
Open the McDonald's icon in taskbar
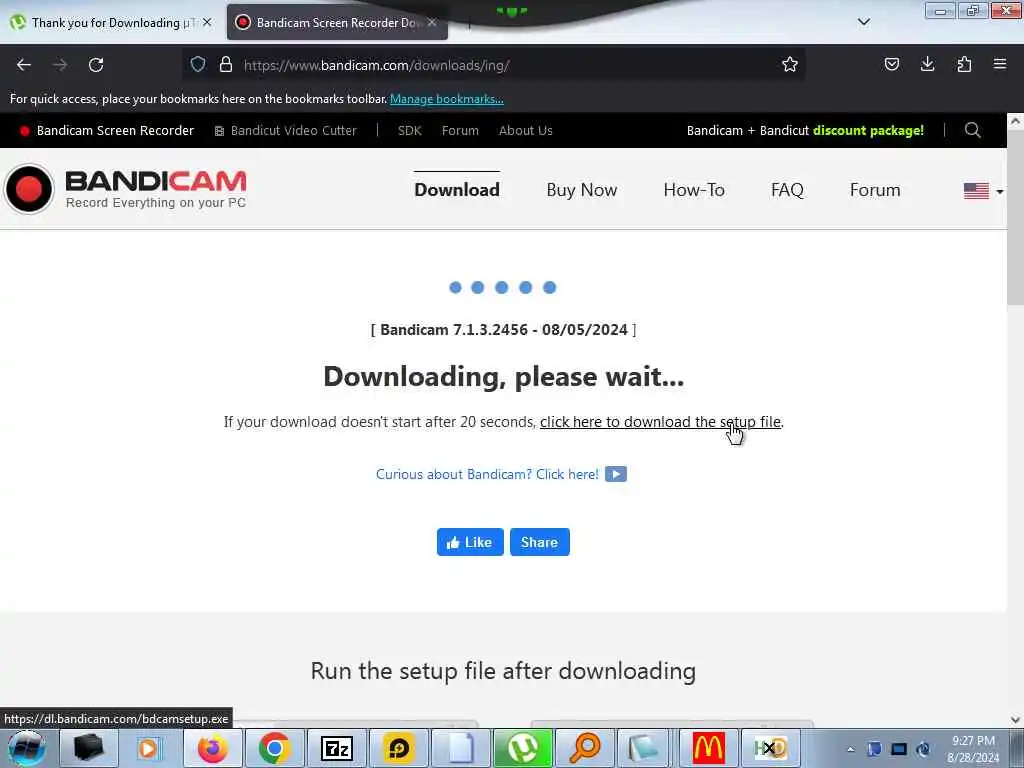tap(709, 748)
